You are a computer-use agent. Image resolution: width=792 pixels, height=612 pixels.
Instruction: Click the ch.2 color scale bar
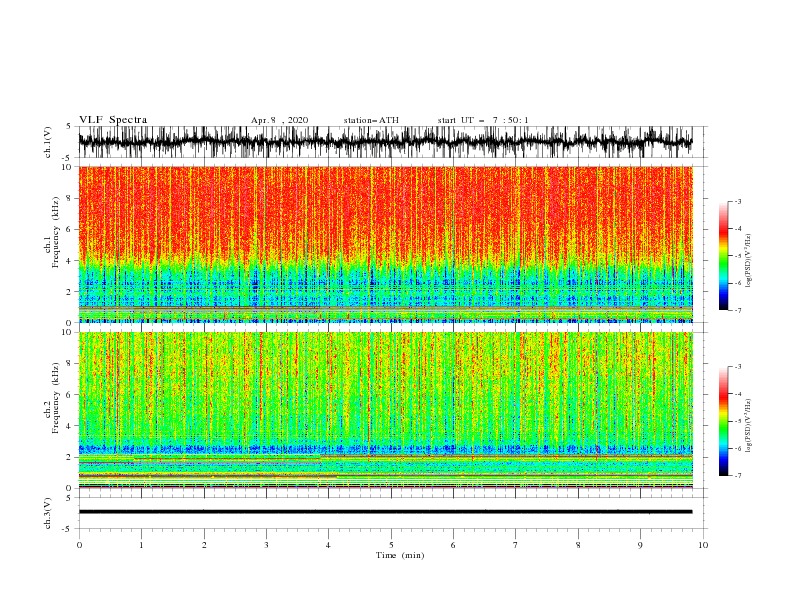723,421
